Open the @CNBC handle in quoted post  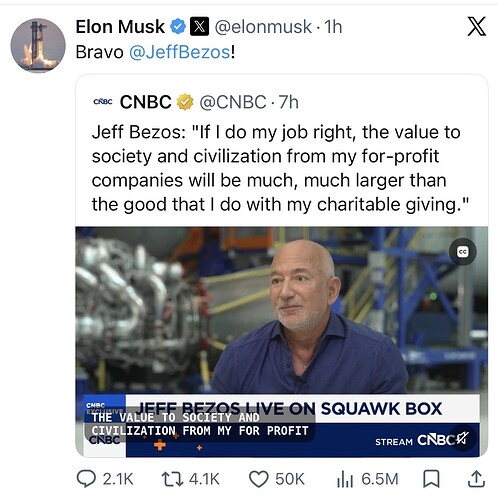pos(233,102)
